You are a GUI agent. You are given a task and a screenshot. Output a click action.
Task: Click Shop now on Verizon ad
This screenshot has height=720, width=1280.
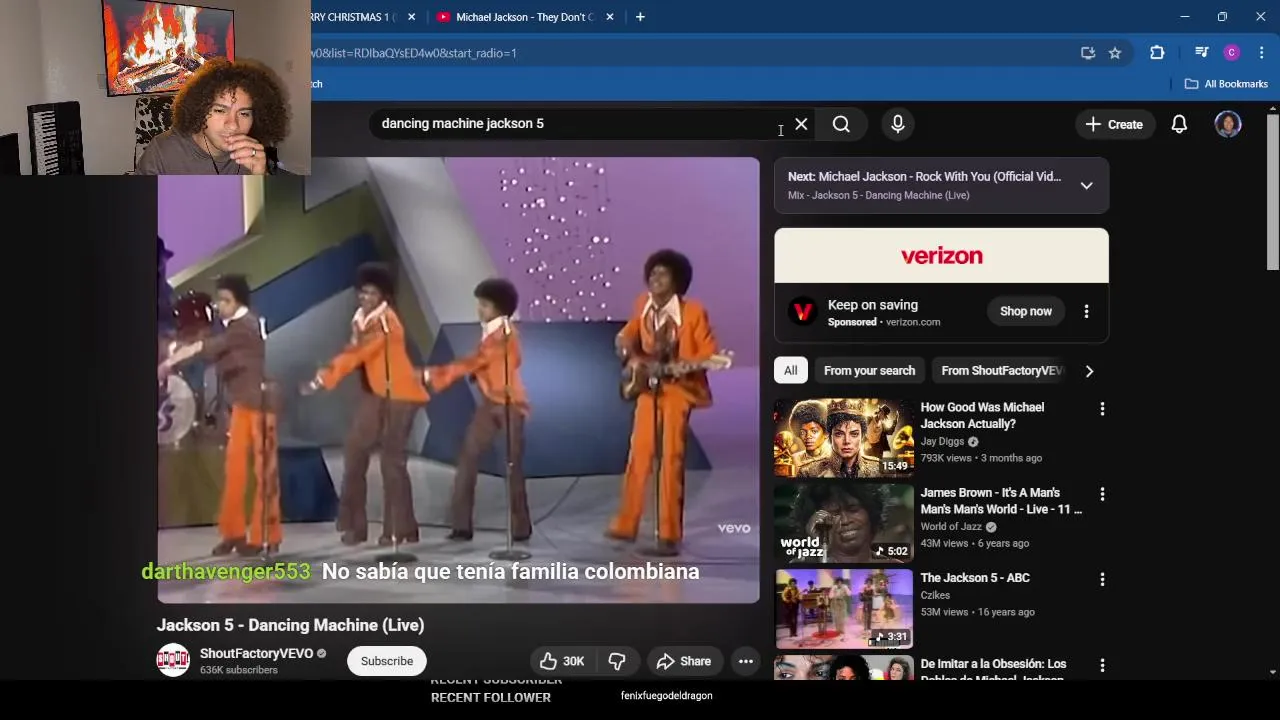point(1026,311)
